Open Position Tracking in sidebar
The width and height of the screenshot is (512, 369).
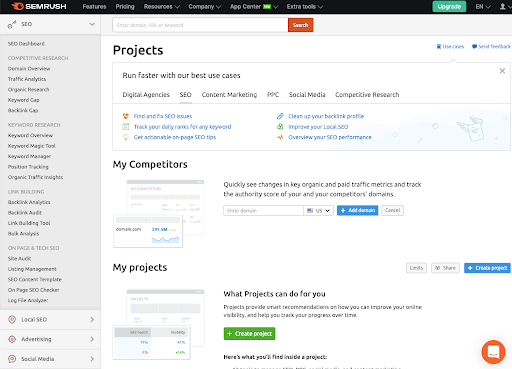(28, 167)
